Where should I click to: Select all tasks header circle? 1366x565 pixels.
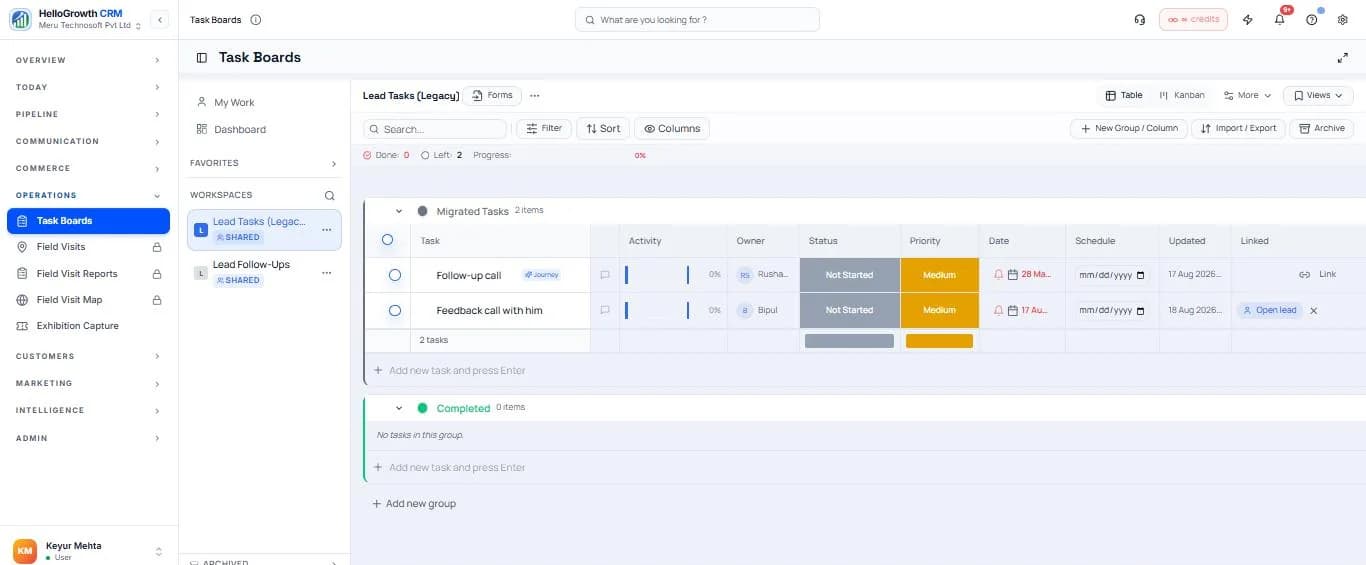tap(388, 240)
